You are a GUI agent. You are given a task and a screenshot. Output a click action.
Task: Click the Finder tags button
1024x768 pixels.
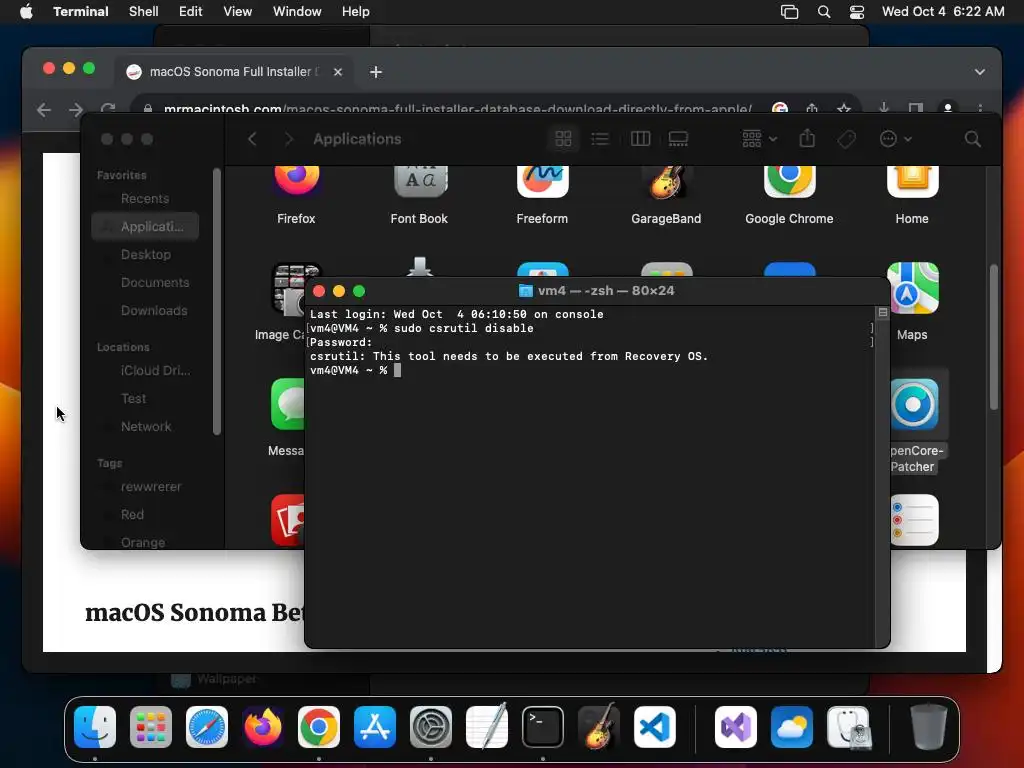pyautogui.click(x=846, y=138)
